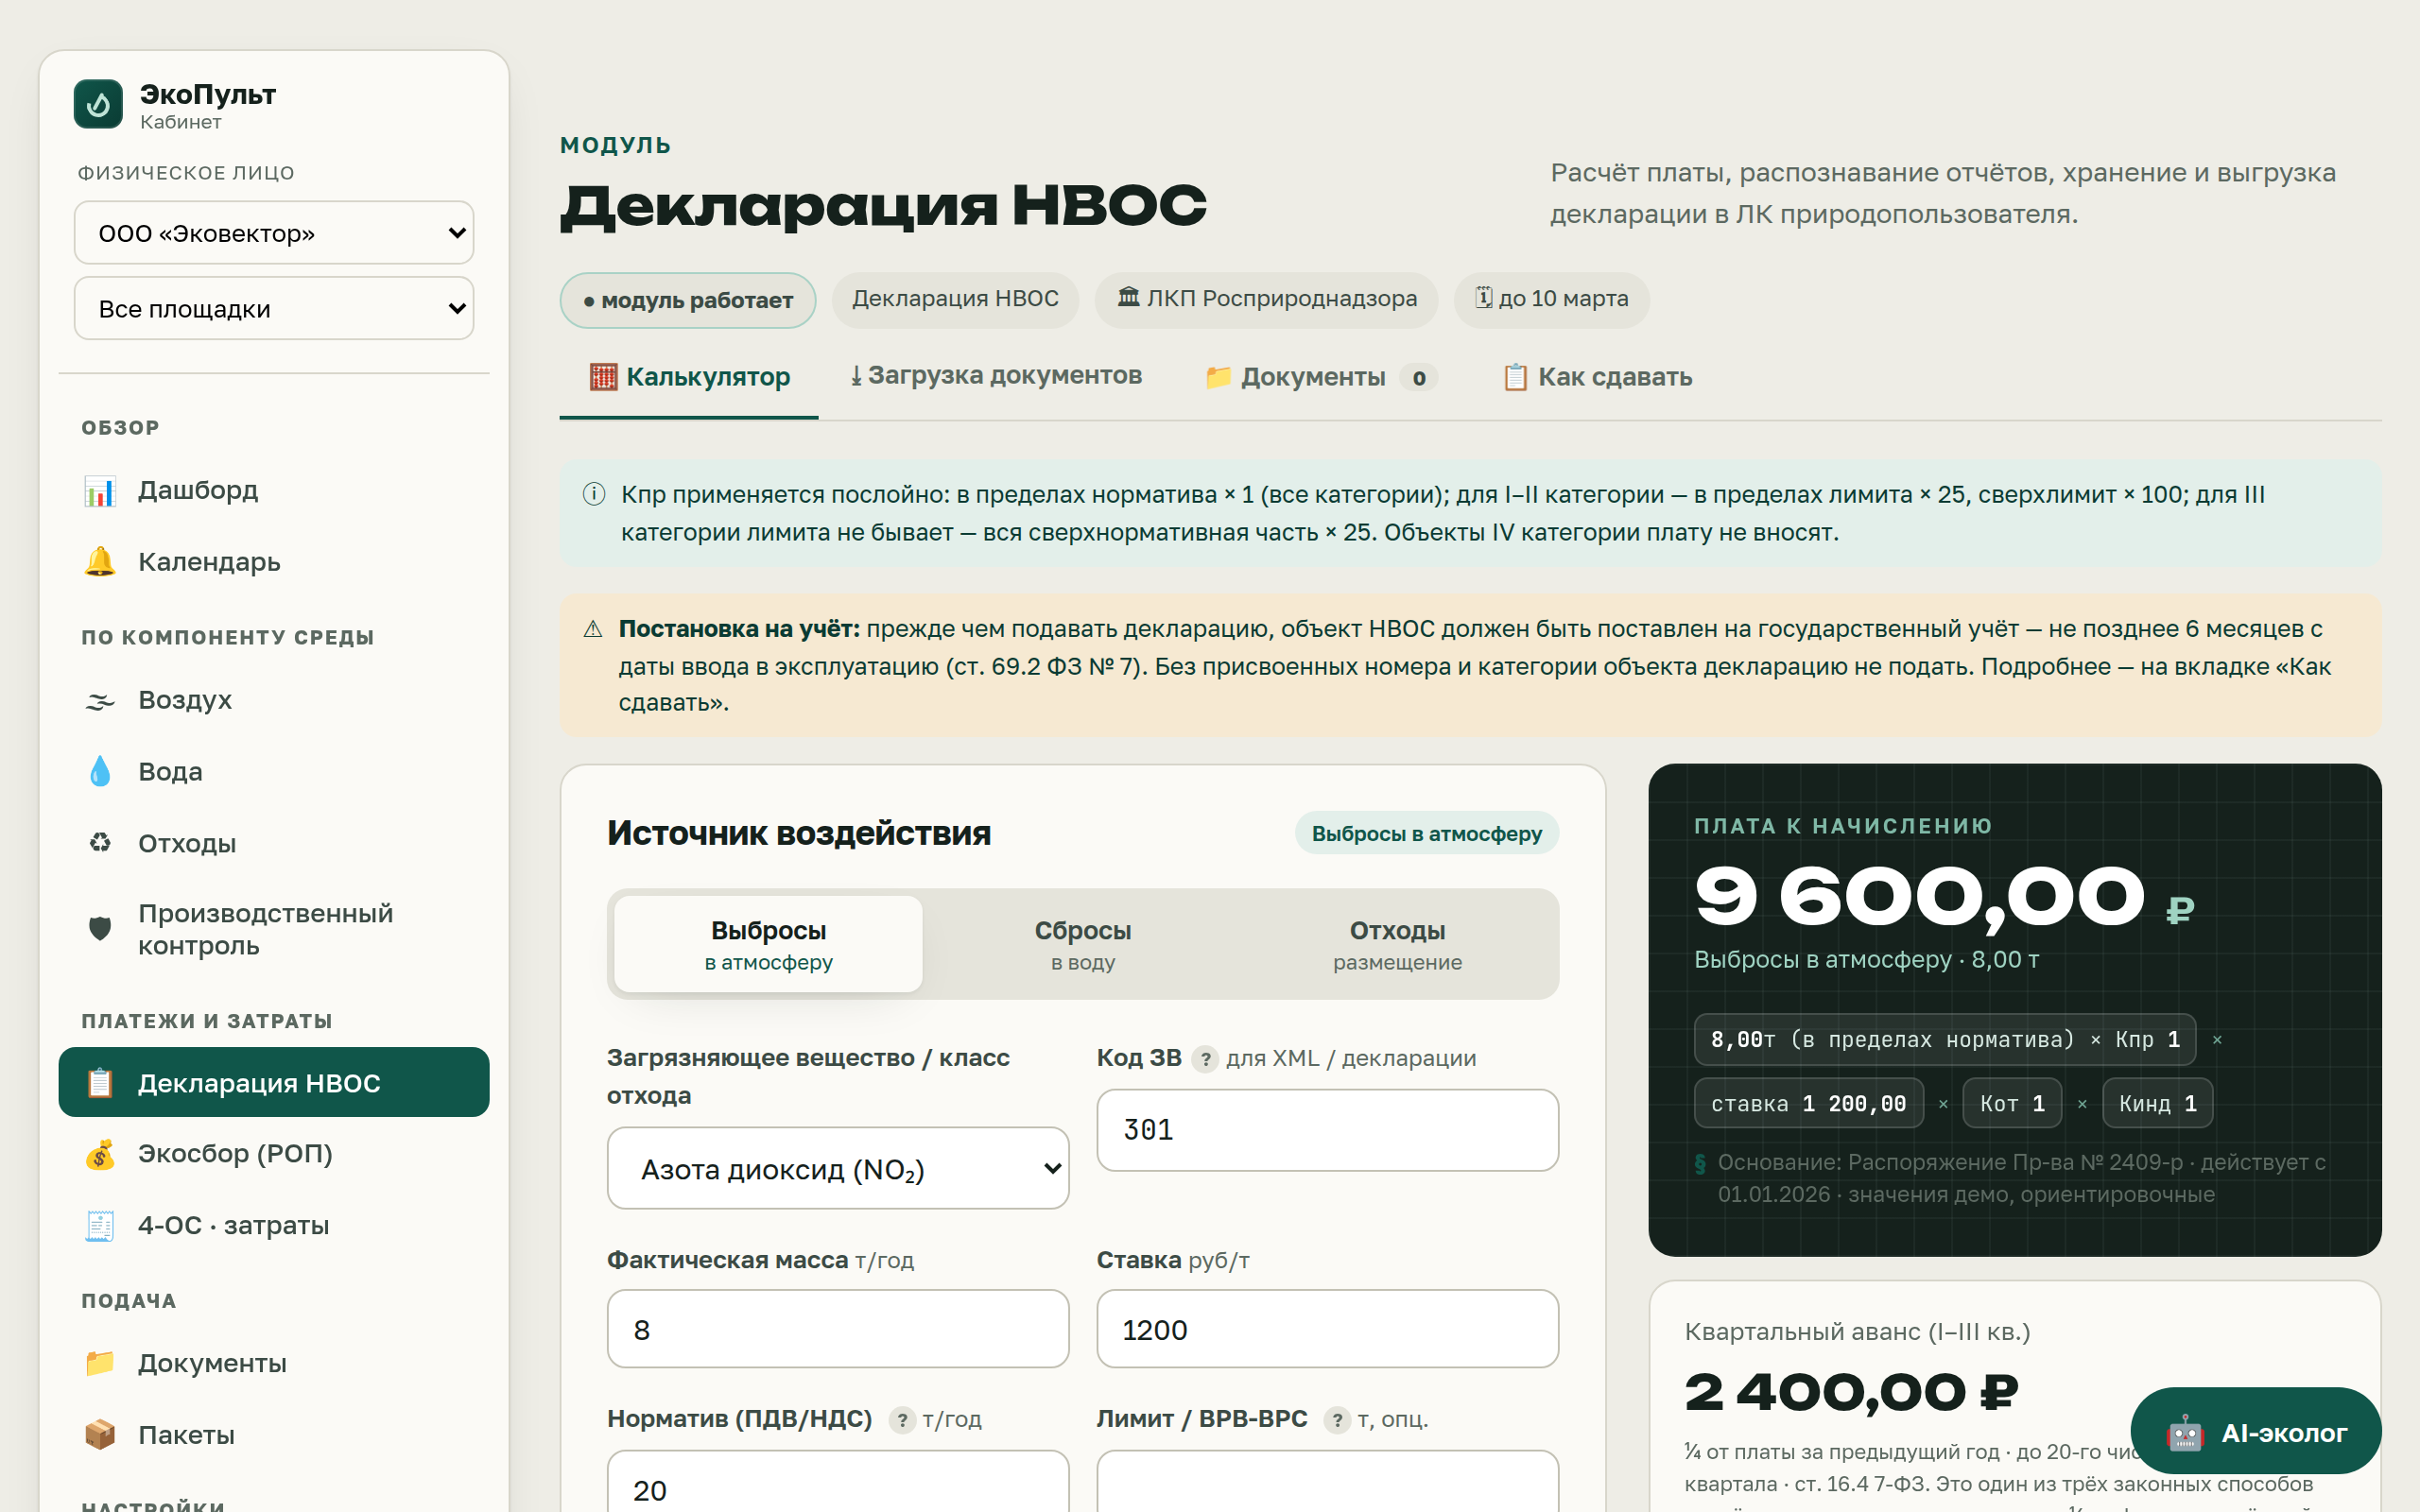The image size is (2420, 1512).
Task: Switch to the Калькулятор tab
Action: point(689,378)
